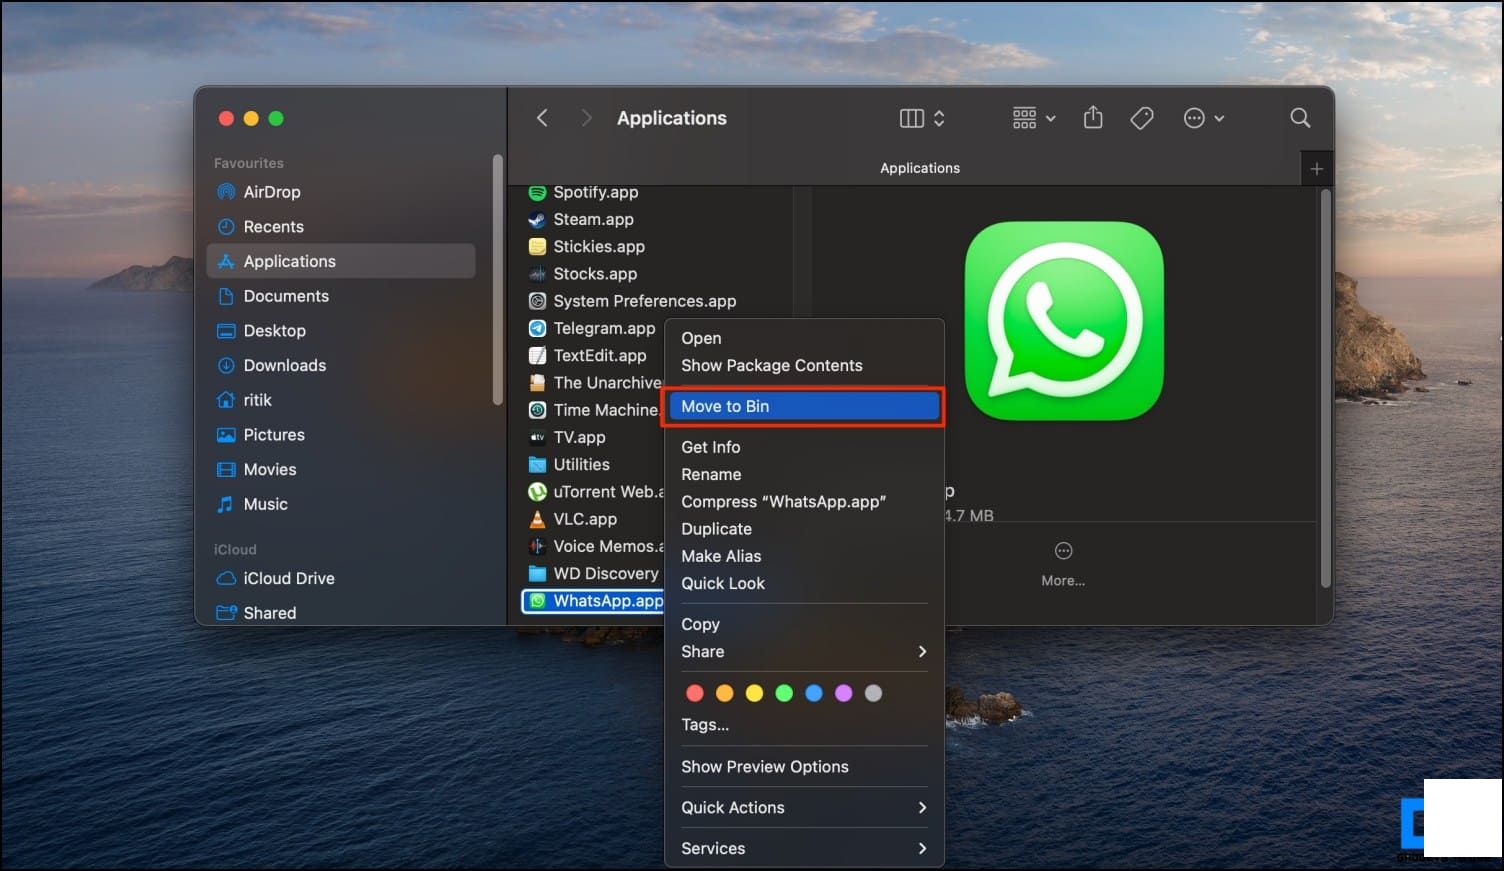This screenshot has height=871, width=1504.
Task: Apply the red tag color
Action: point(695,693)
